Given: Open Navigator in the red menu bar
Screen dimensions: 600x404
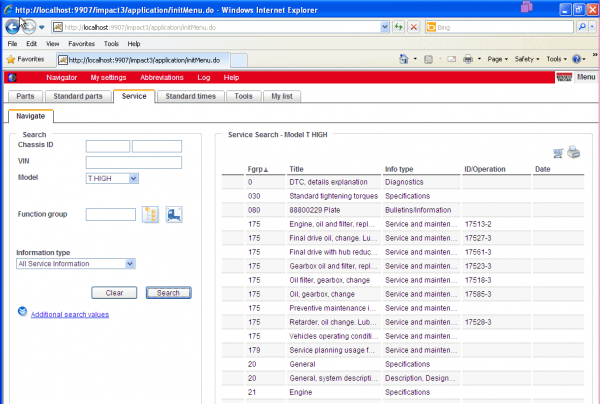Looking at the screenshot, I should [x=62, y=78].
